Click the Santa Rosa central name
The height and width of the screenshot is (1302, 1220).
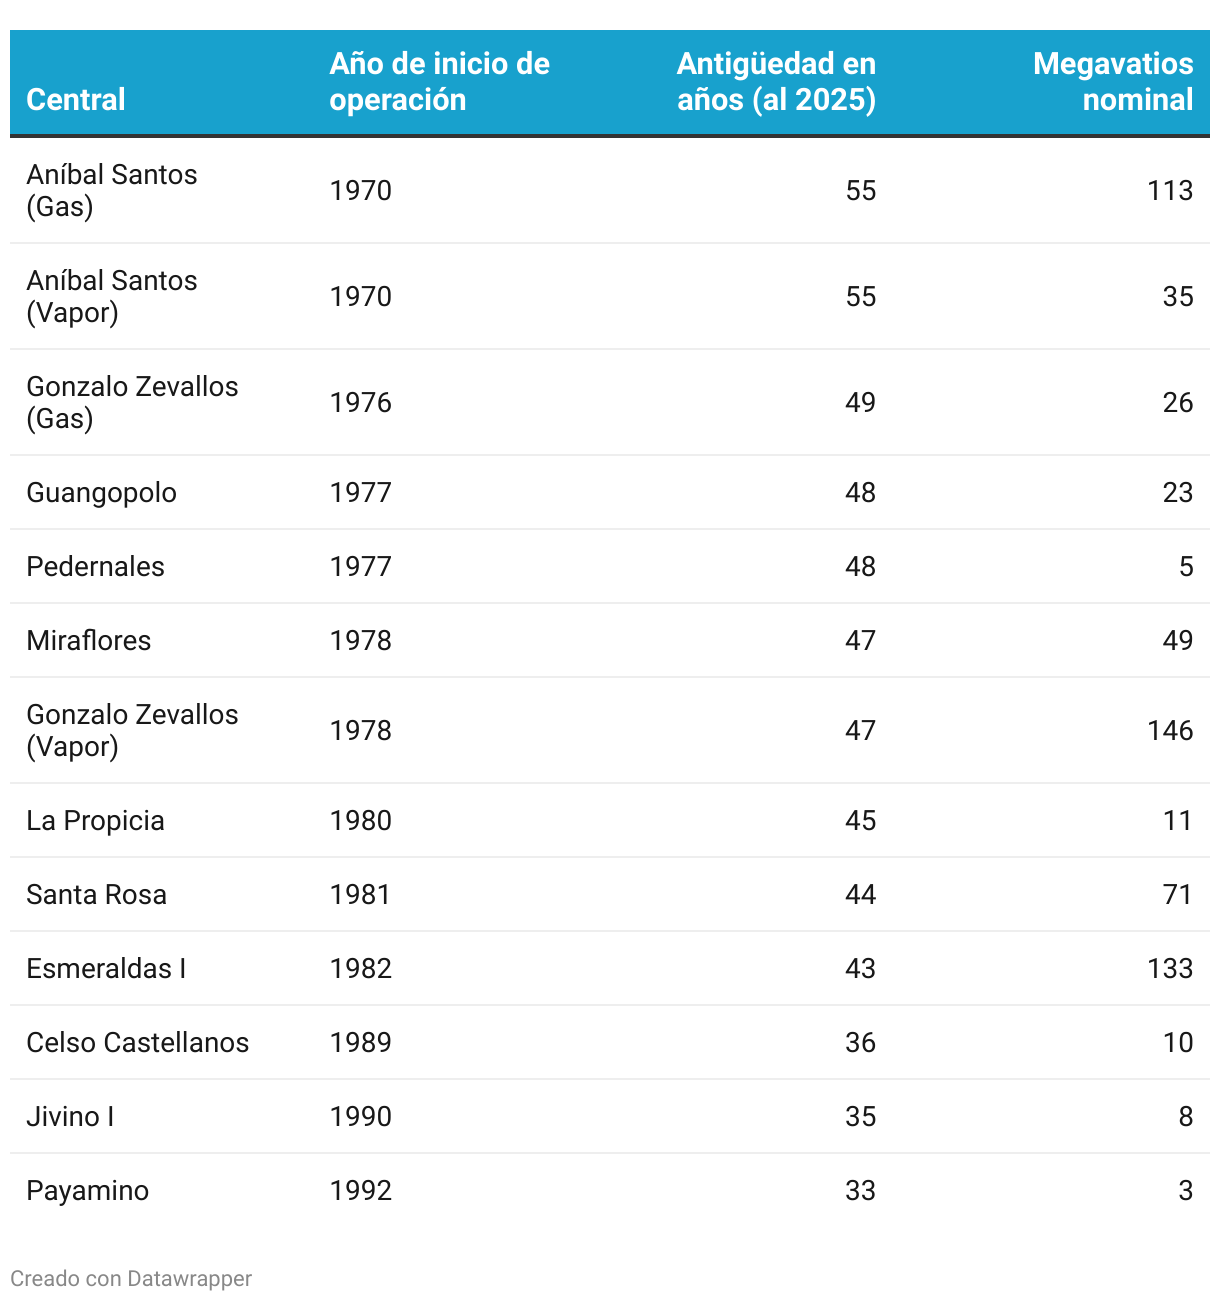coord(96,894)
